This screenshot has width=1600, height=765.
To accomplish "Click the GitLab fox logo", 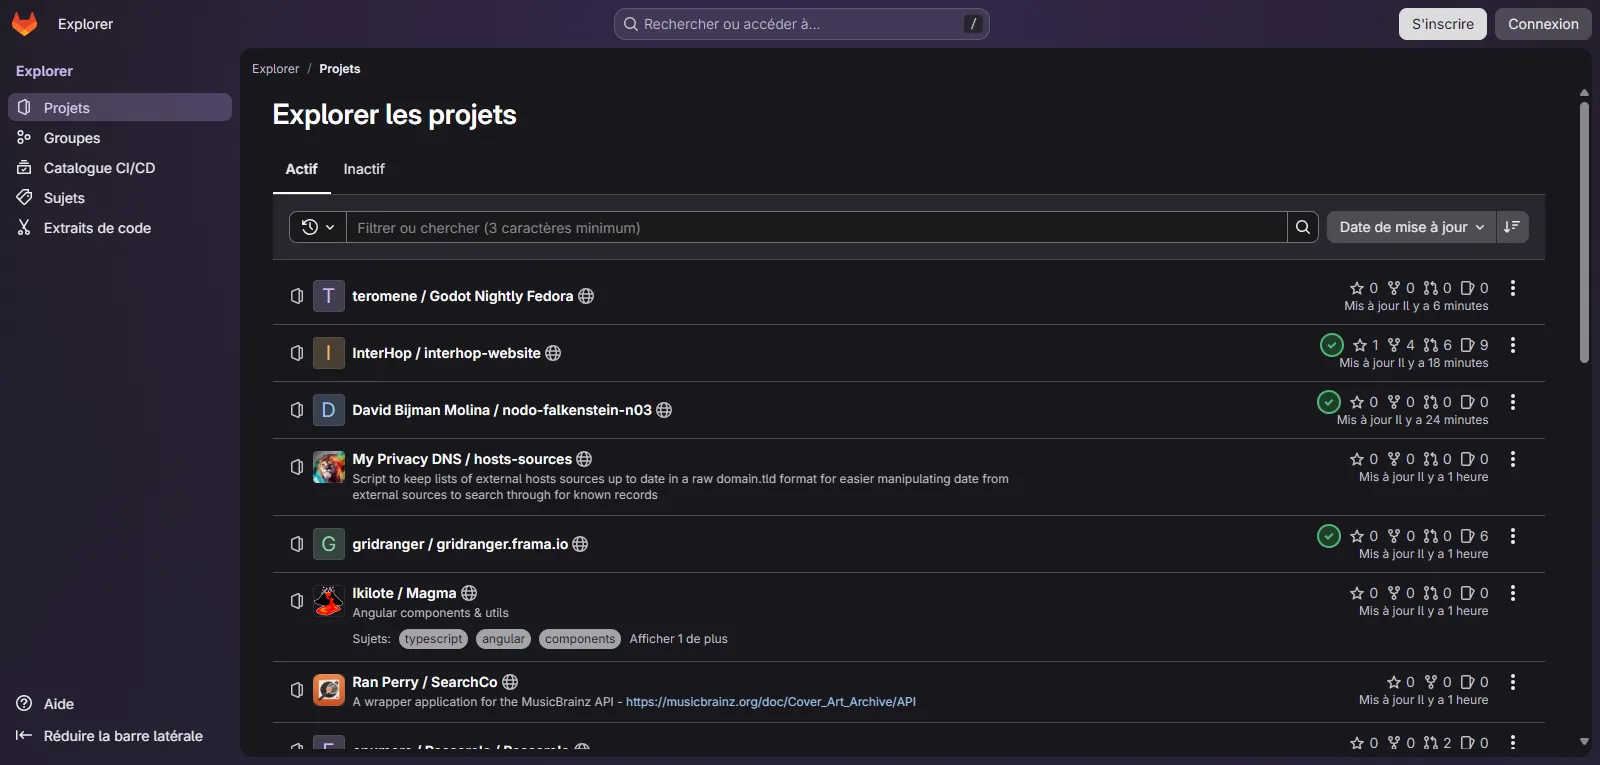I will click(x=24, y=24).
